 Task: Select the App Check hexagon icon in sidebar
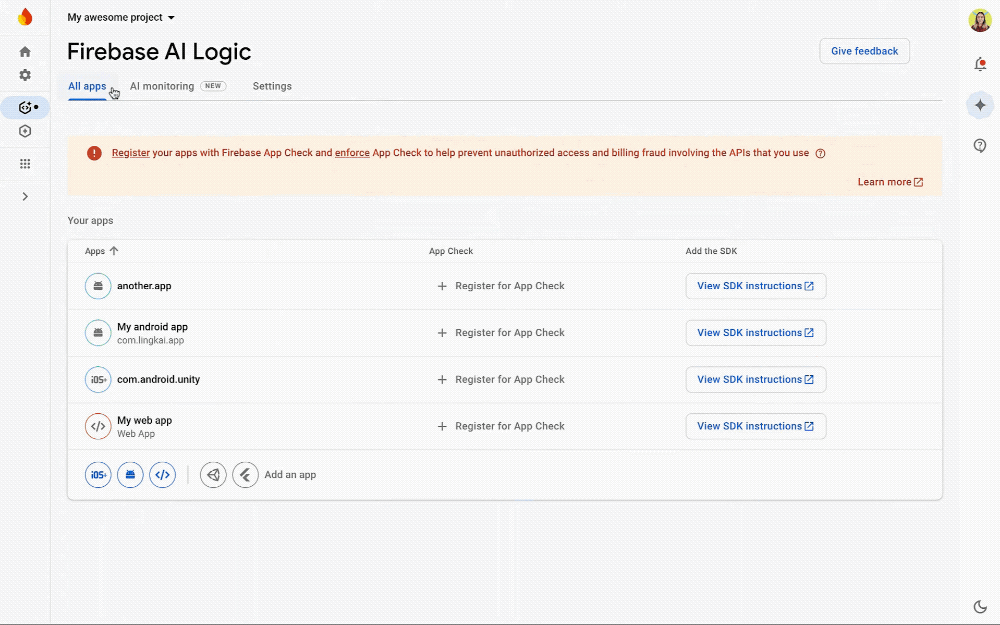(25, 131)
